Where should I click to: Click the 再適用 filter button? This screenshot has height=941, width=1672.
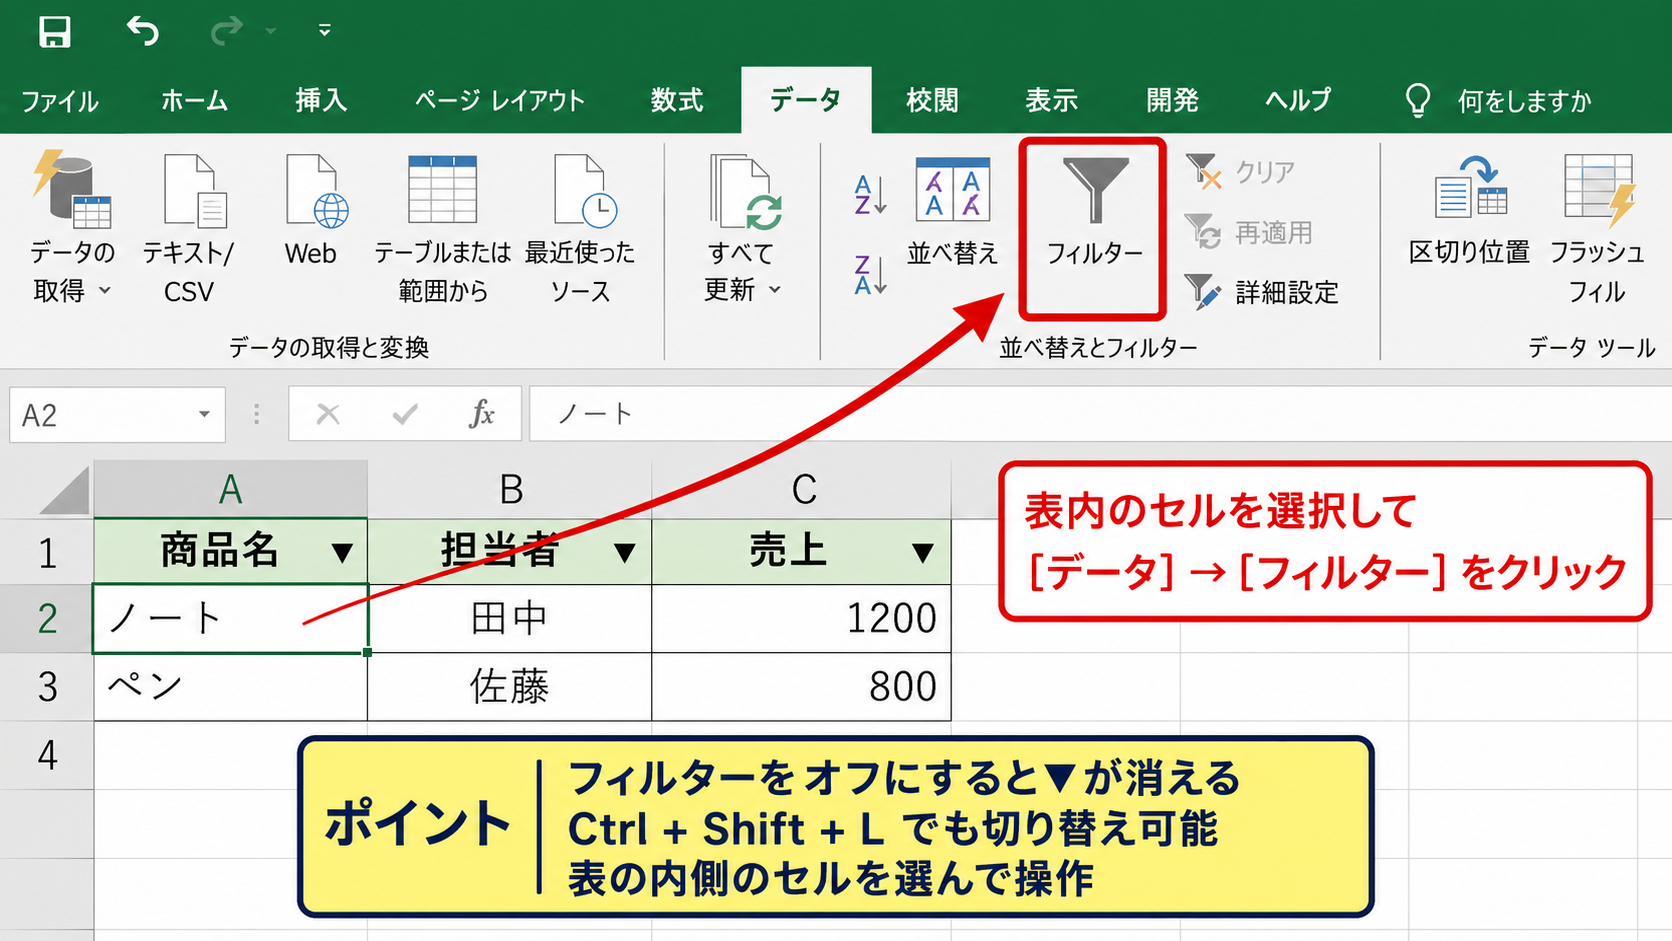pos(1249,233)
